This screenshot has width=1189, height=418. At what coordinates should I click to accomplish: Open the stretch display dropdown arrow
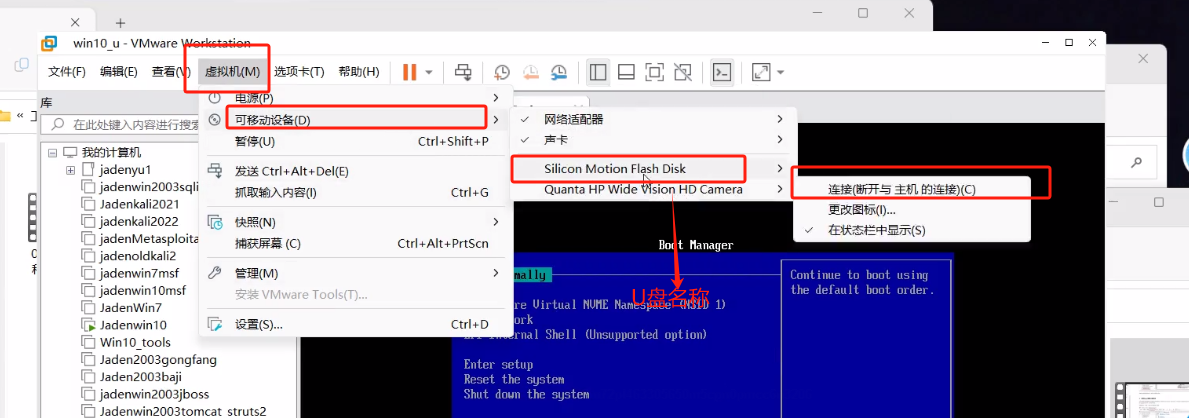[780, 73]
